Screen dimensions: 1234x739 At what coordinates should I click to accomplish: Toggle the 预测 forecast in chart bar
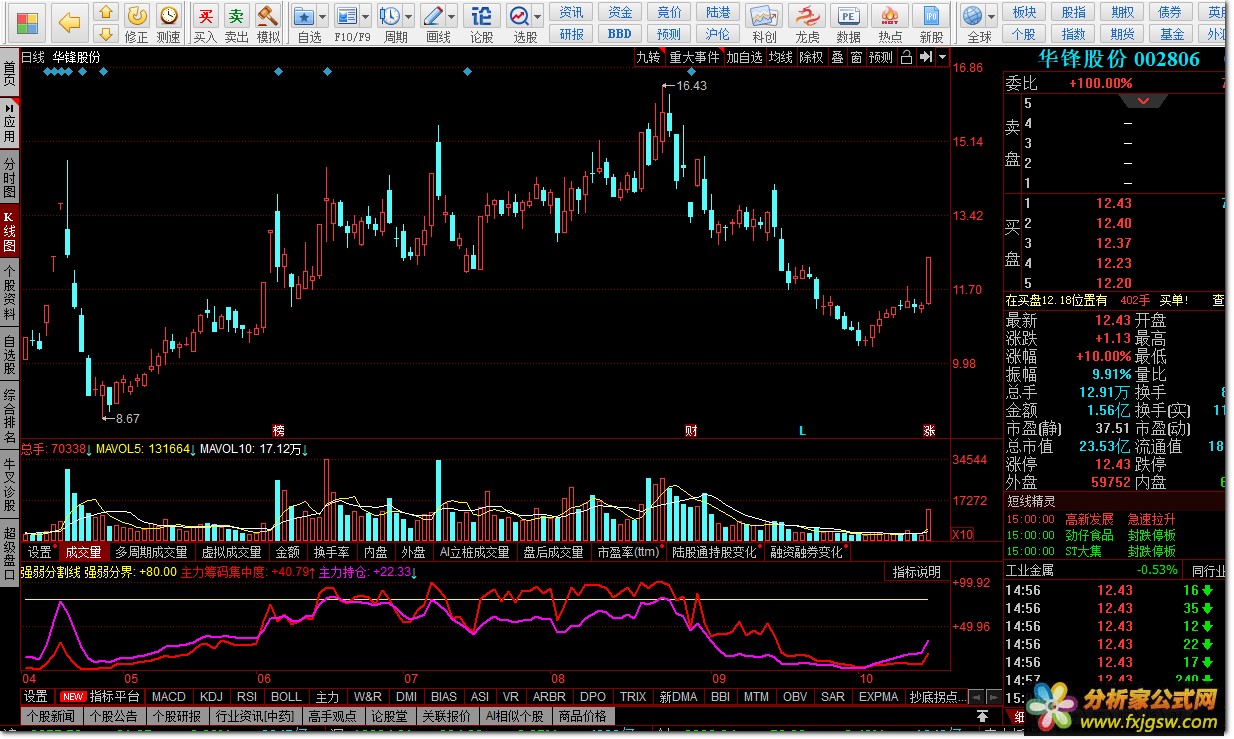[x=881, y=58]
